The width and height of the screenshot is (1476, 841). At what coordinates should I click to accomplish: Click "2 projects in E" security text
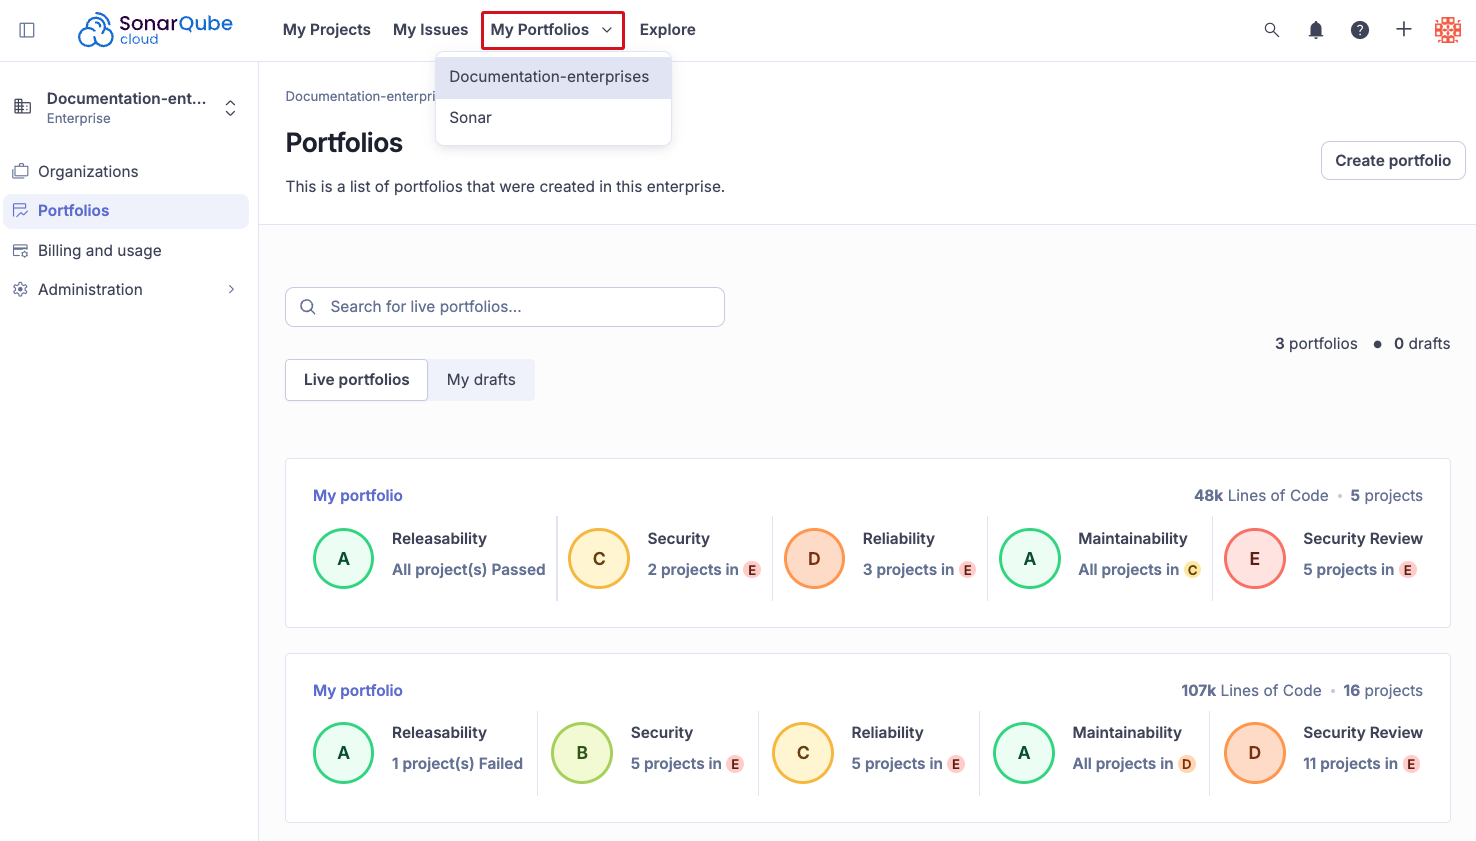(704, 569)
